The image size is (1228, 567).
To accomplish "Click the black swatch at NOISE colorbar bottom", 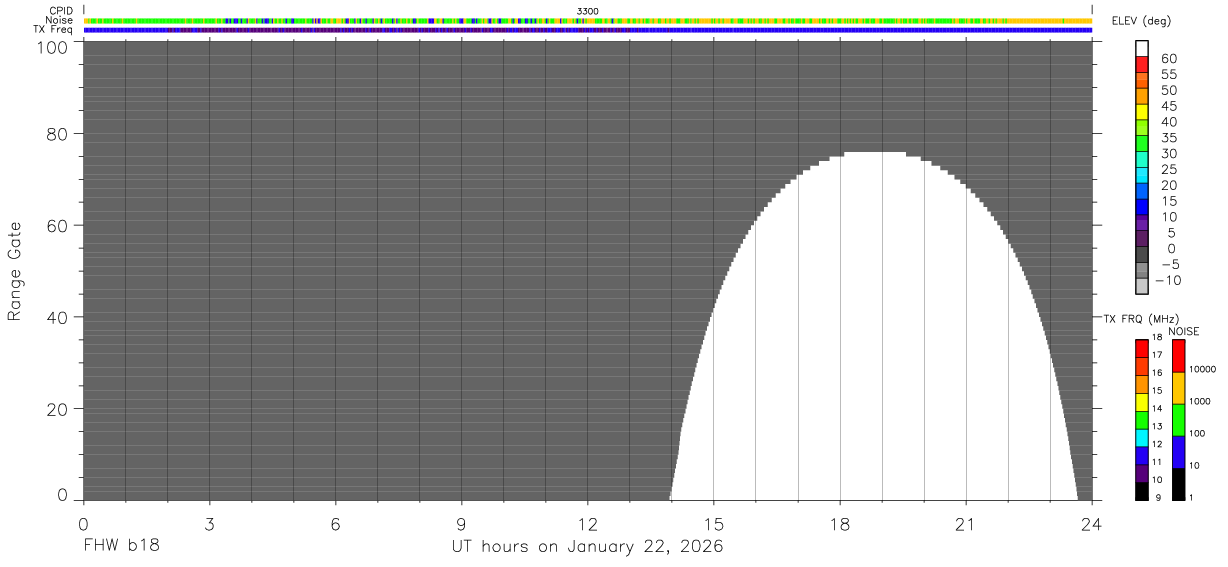I will click(1179, 484).
